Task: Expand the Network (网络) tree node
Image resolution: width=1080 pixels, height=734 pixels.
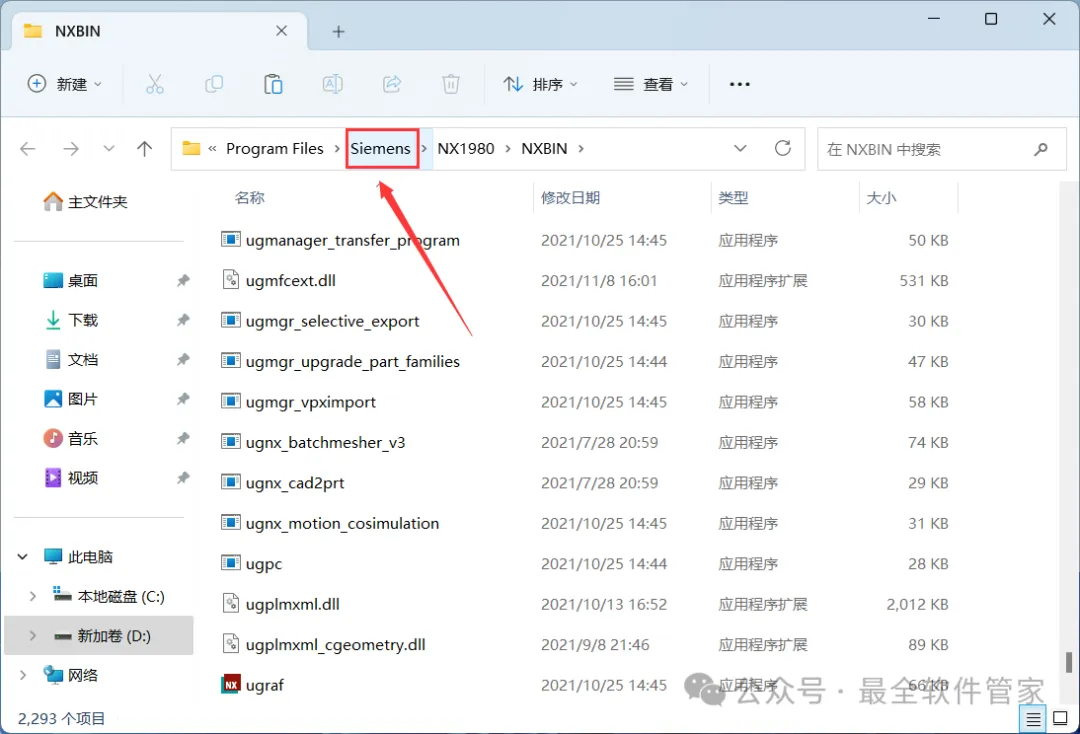Action: [x=23, y=675]
